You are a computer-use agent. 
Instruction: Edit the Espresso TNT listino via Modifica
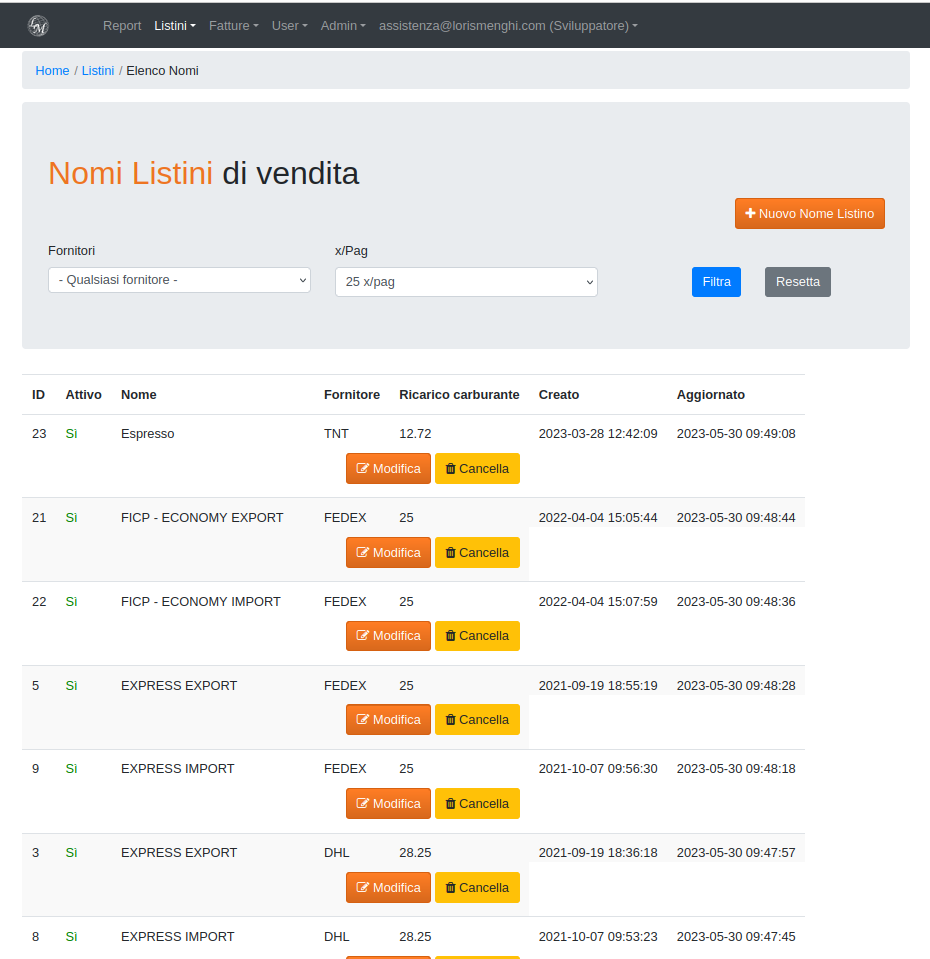[388, 469]
